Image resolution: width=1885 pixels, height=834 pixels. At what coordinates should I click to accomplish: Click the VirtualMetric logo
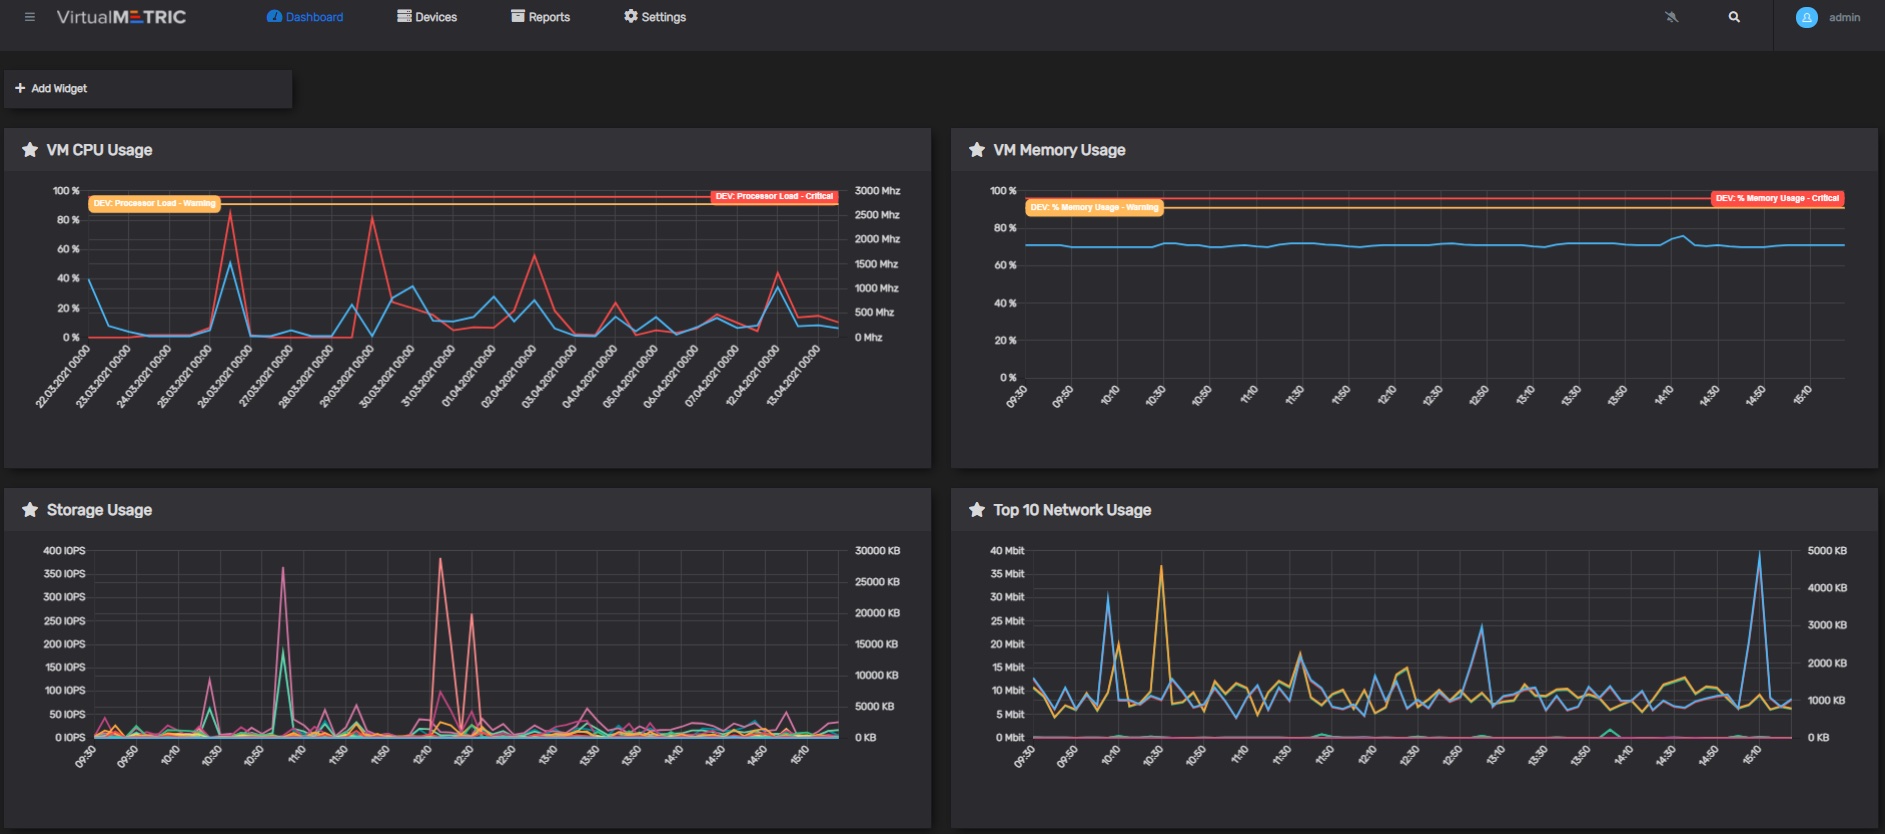click(x=121, y=17)
